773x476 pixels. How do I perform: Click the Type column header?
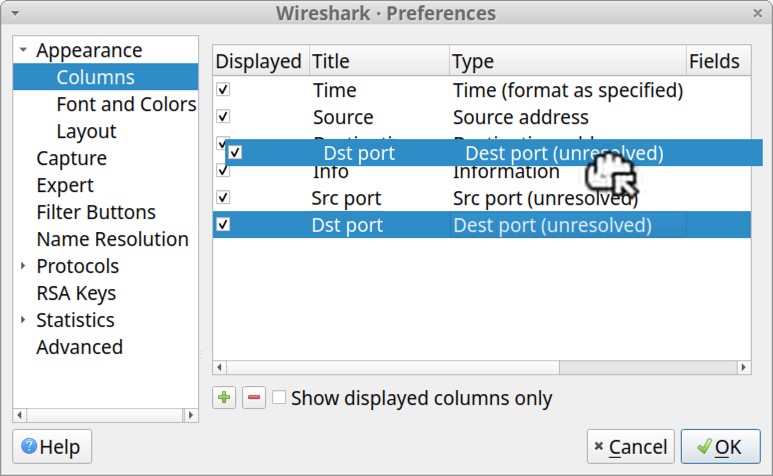coord(567,61)
